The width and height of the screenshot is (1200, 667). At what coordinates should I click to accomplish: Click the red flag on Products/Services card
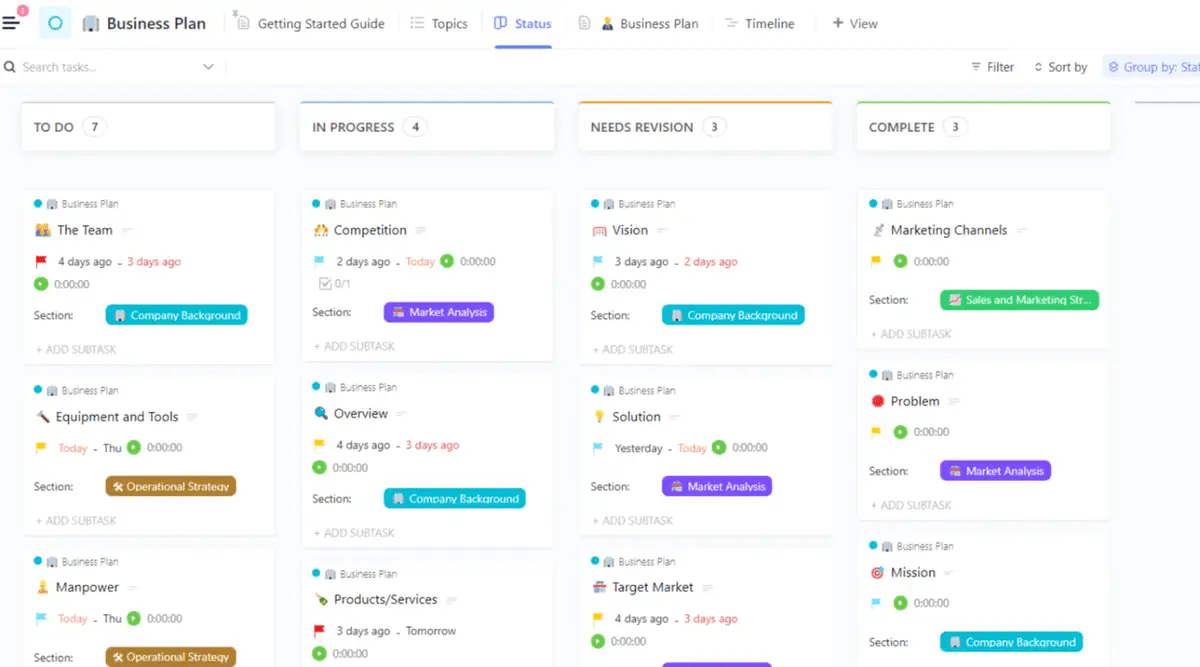319,631
